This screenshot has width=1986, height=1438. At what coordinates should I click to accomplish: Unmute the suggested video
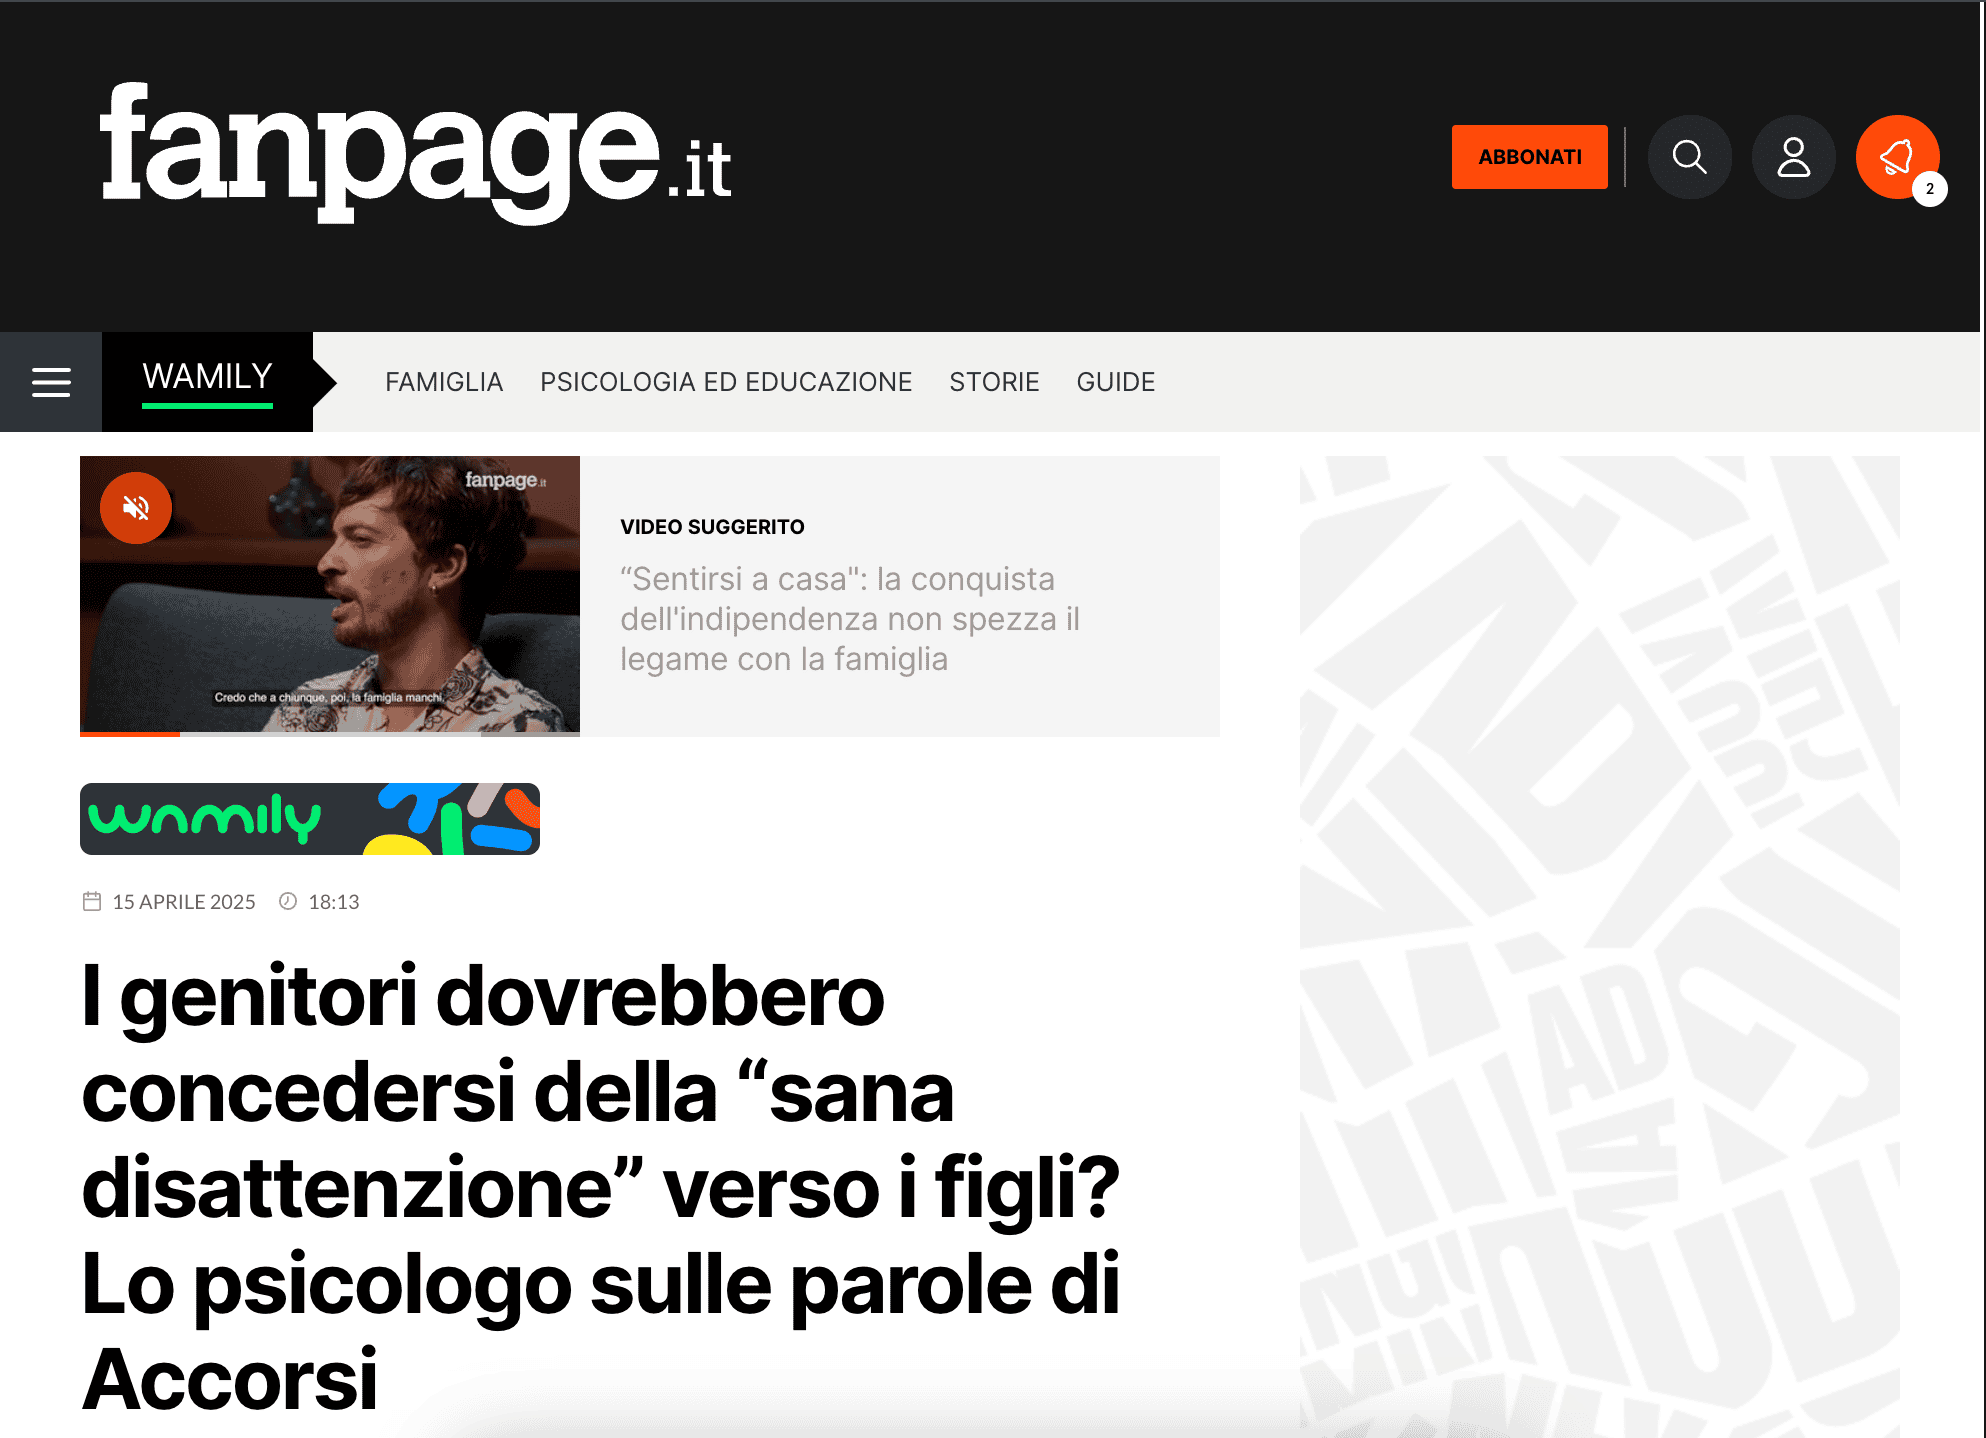(x=136, y=508)
